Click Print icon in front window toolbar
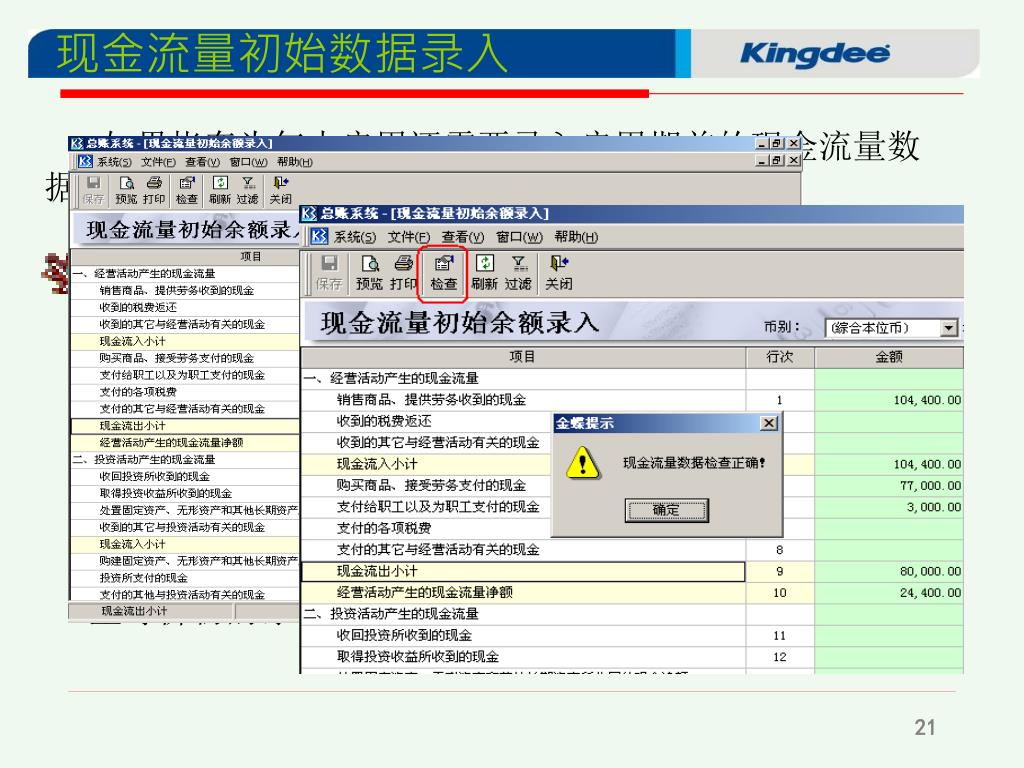1024x768 pixels. (x=404, y=272)
